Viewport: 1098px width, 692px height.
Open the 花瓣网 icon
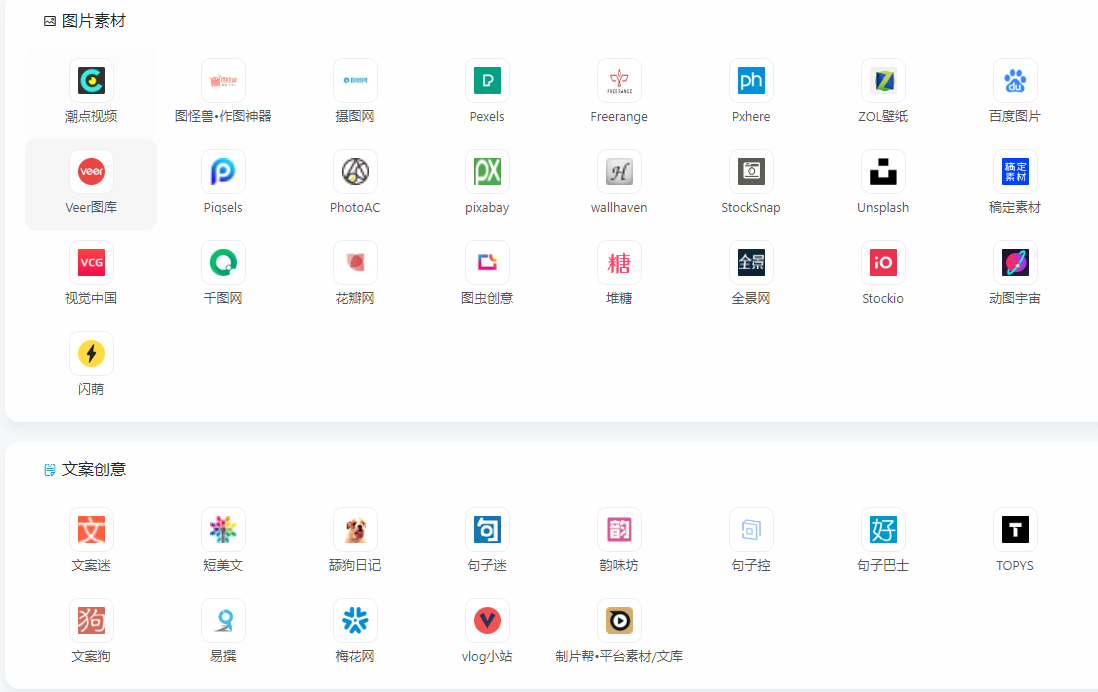[355, 263]
